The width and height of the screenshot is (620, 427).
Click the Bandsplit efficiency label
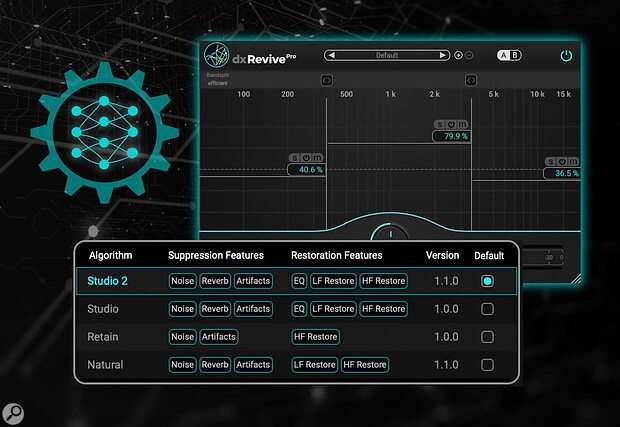(x=217, y=79)
